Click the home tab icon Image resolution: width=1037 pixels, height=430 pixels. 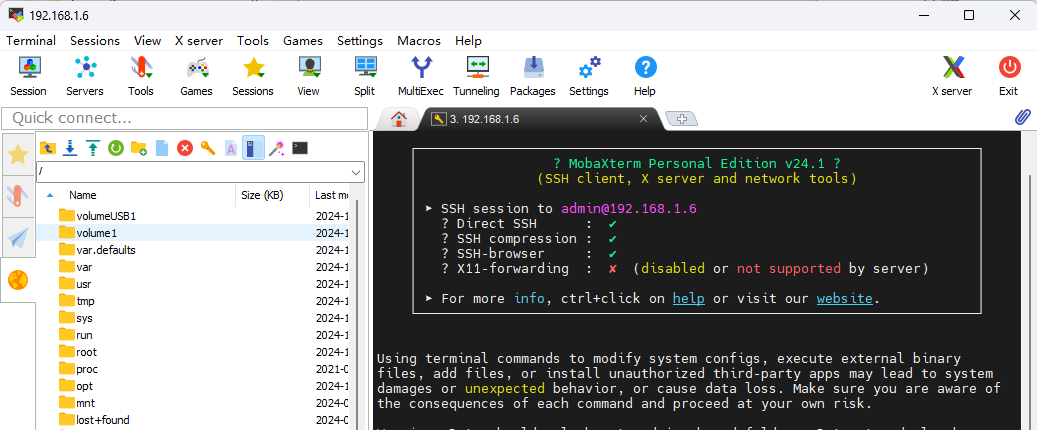pyautogui.click(x=399, y=119)
